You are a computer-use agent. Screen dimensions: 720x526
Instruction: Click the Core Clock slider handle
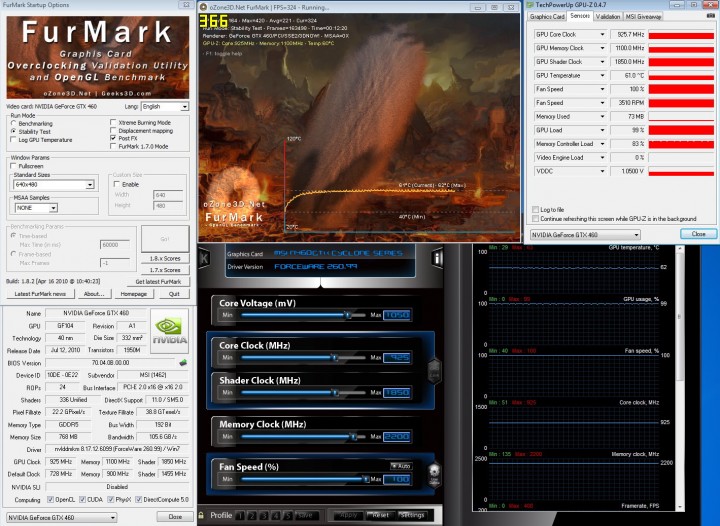[x=335, y=357]
